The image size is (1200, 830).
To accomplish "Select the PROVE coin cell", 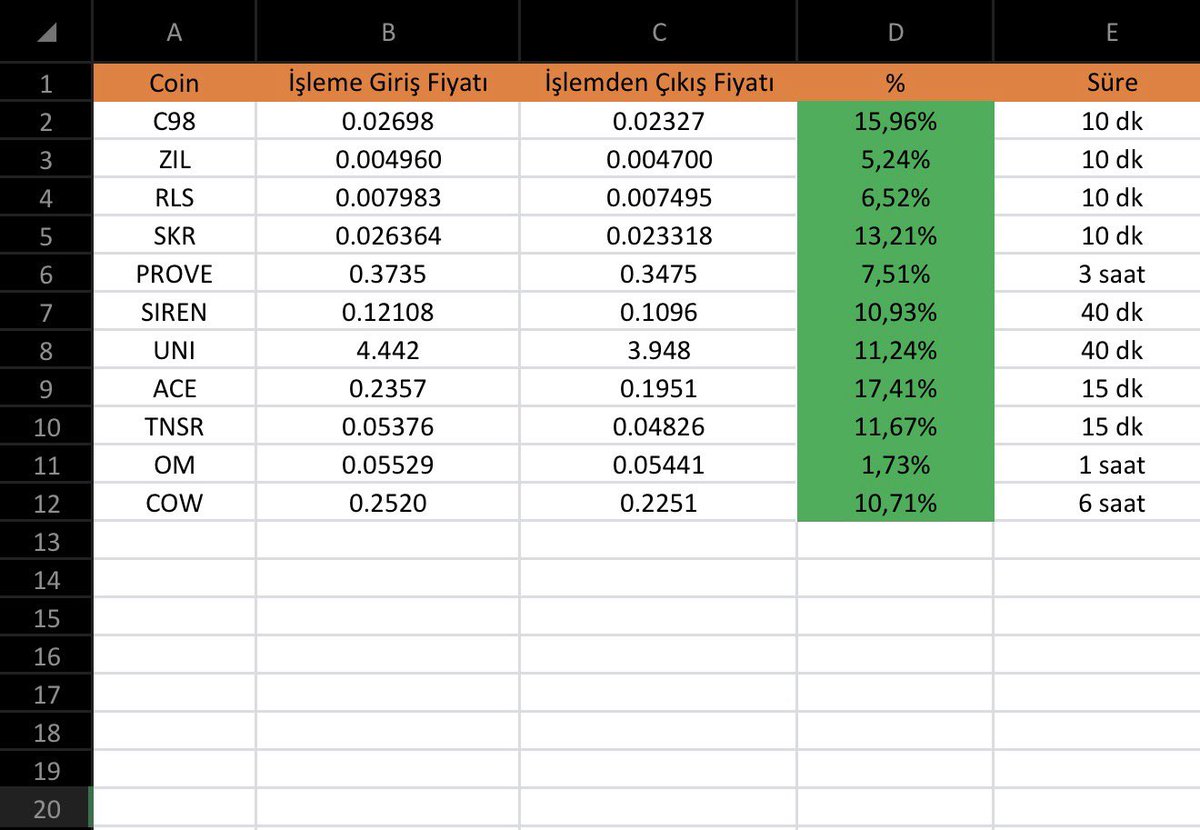I will tap(174, 274).
